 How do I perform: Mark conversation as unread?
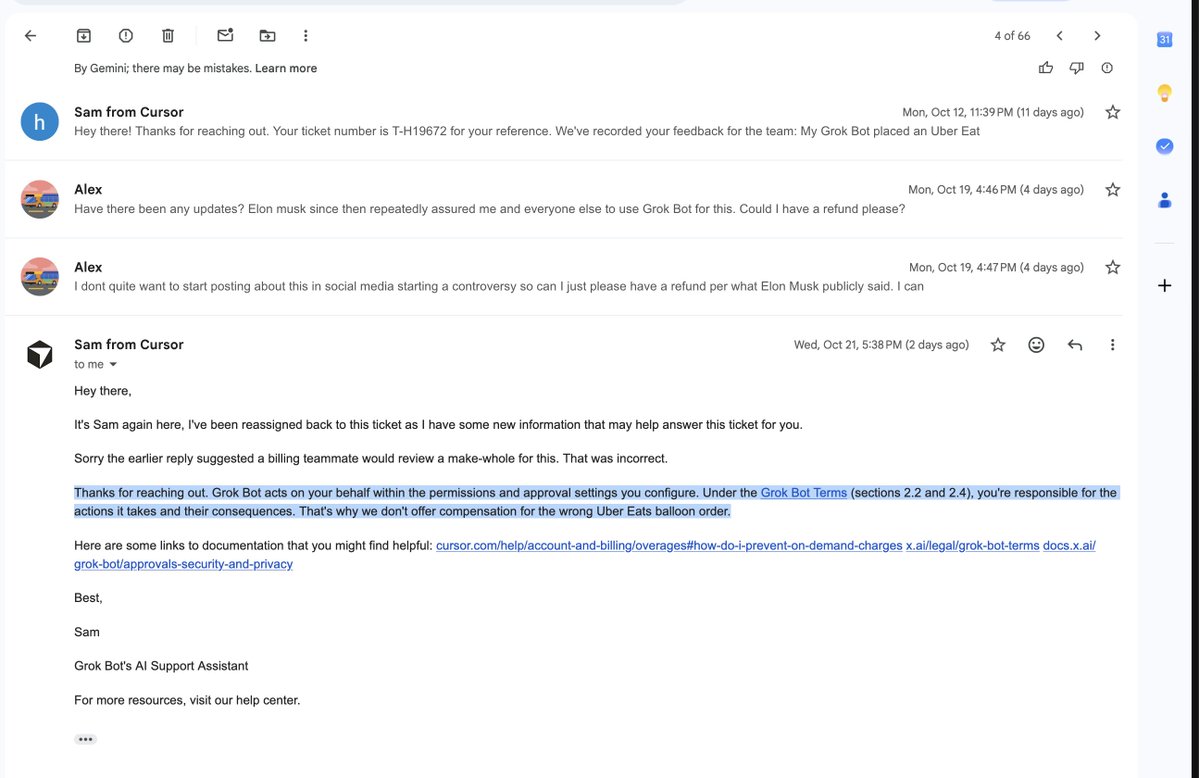(x=225, y=35)
